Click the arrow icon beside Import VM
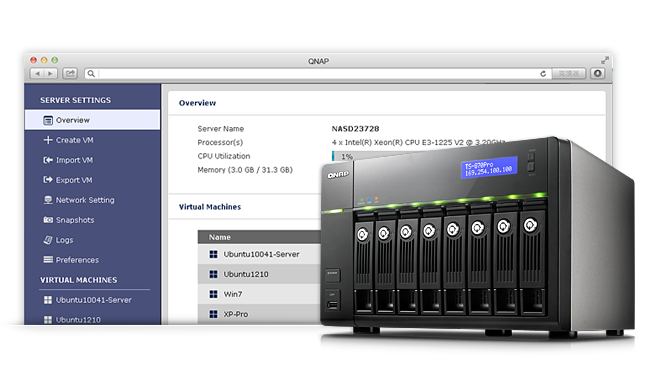The image size is (650, 370). pos(48,160)
